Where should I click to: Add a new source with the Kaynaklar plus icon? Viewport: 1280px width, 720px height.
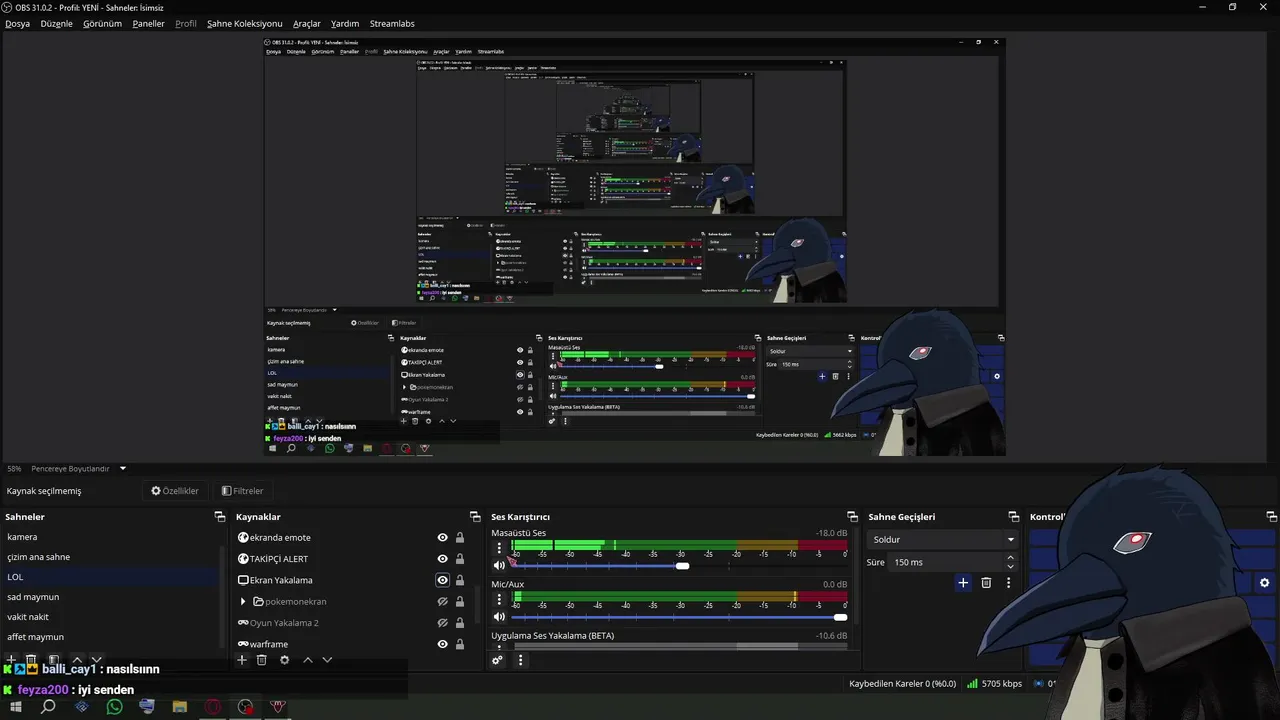click(241, 660)
